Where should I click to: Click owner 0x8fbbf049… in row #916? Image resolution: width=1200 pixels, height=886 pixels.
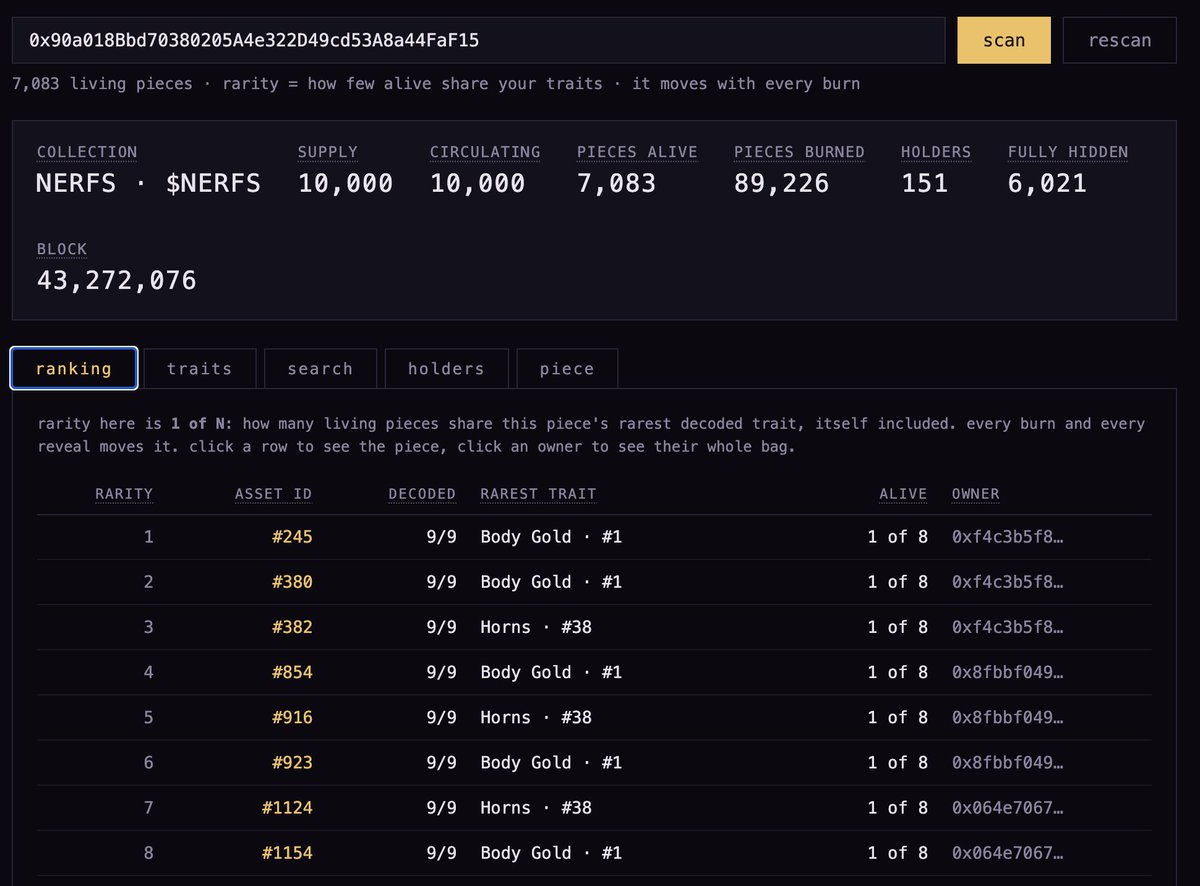(1007, 717)
